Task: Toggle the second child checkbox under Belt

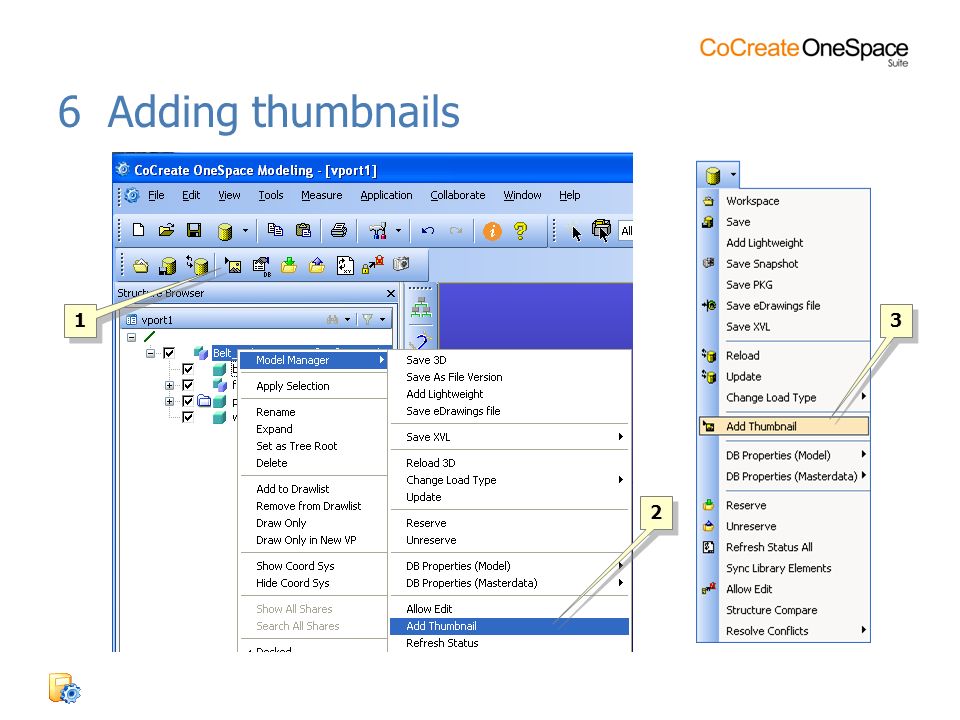Action: [x=188, y=385]
